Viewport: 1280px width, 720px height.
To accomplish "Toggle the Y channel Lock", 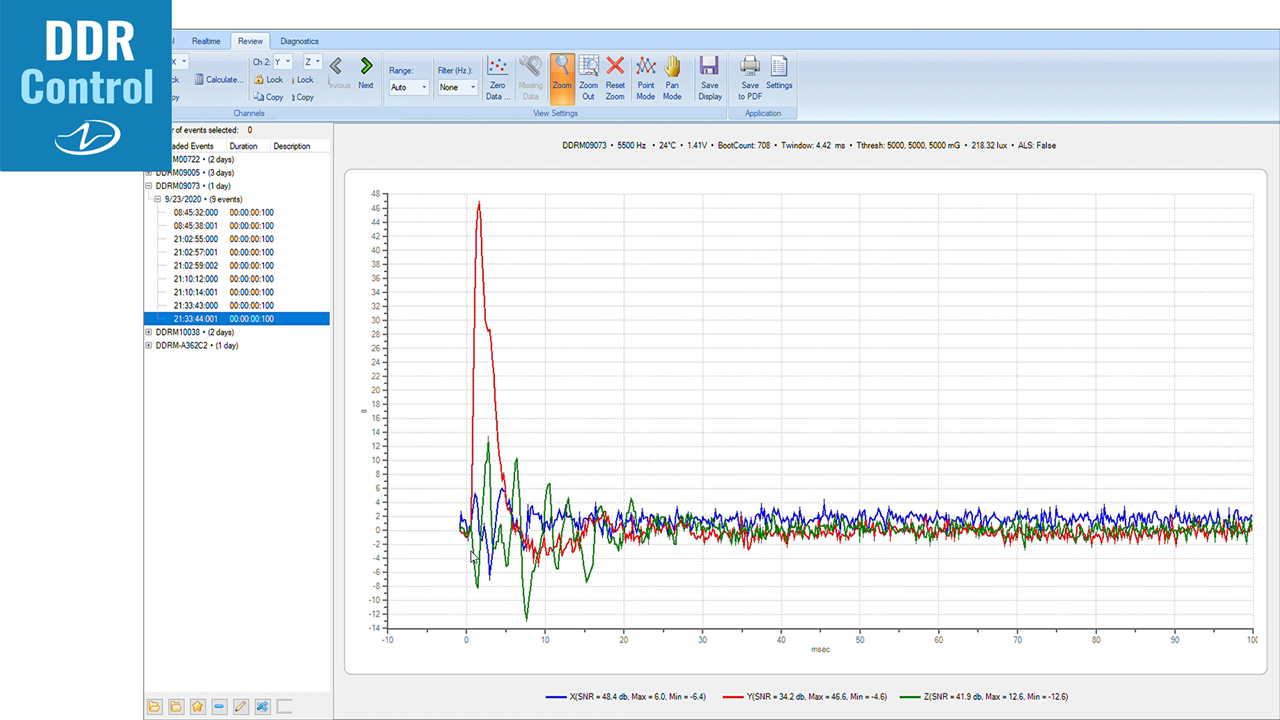I will (268, 80).
